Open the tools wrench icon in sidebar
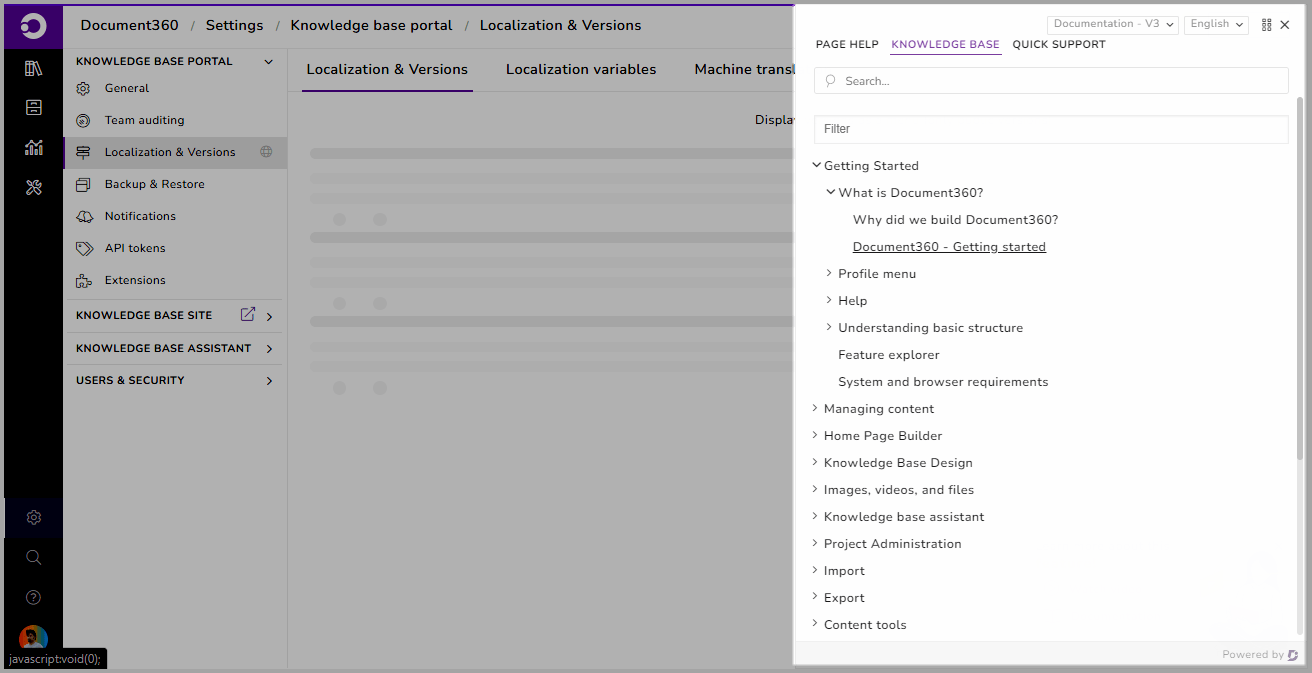The image size is (1312, 673). click(34, 187)
